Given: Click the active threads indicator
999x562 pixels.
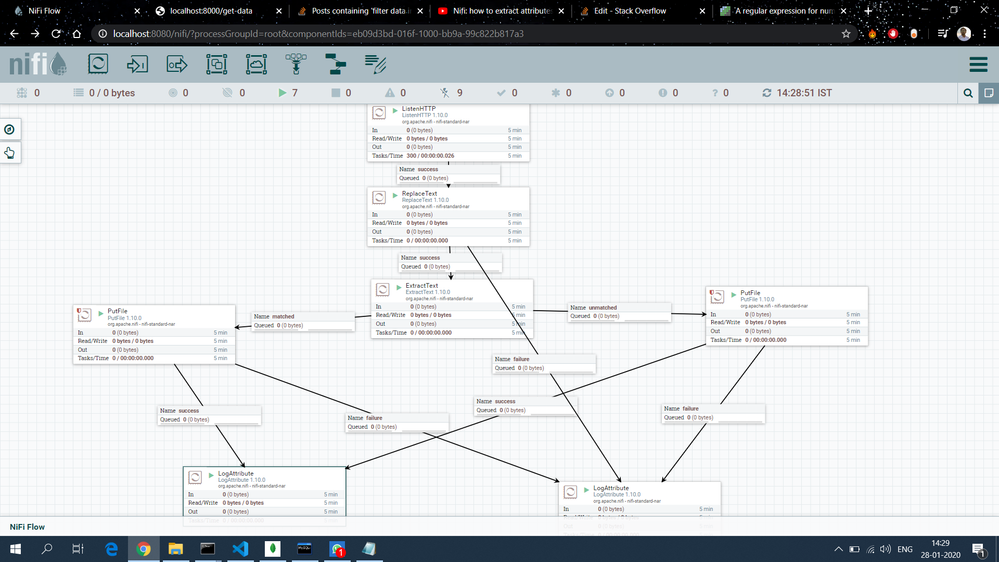Looking at the screenshot, I should (22, 93).
